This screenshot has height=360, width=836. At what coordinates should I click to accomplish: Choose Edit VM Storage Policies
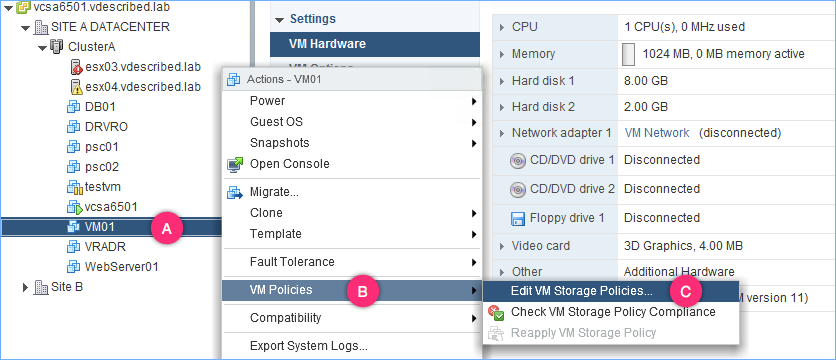coord(582,291)
